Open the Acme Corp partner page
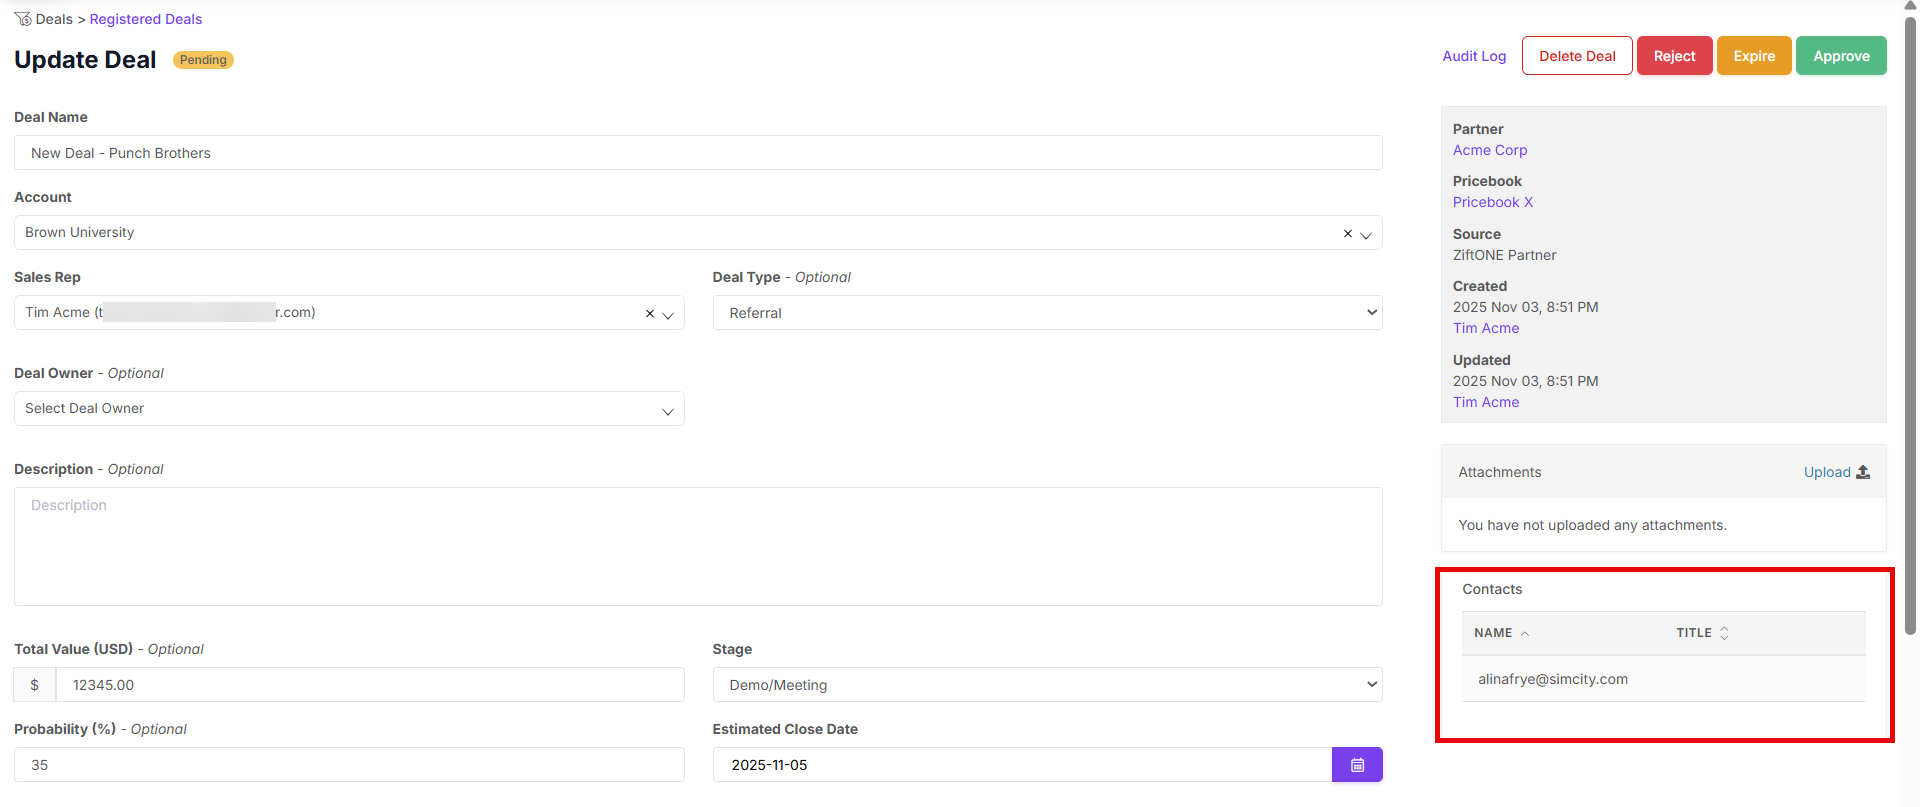1920x807 pixels. pos(1489,150)
